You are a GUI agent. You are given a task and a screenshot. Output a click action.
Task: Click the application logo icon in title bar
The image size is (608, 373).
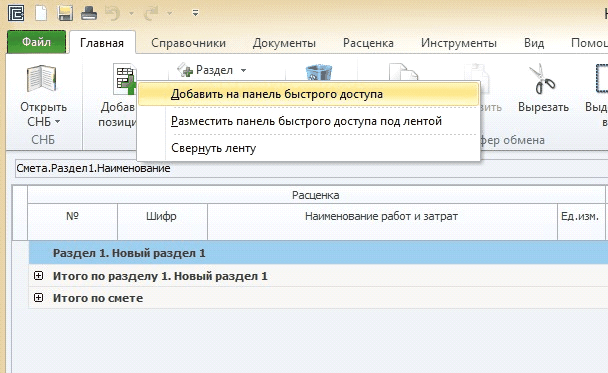tap(16, 13)
